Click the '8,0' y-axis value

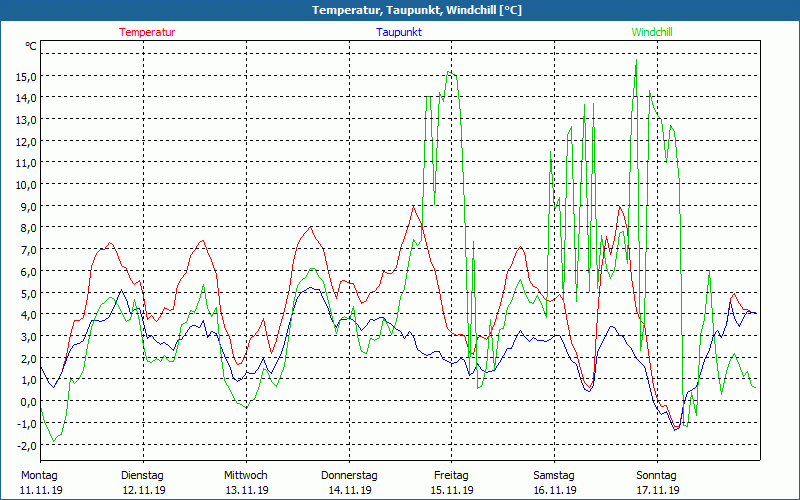pyautogui.click(x=28, y=228)
